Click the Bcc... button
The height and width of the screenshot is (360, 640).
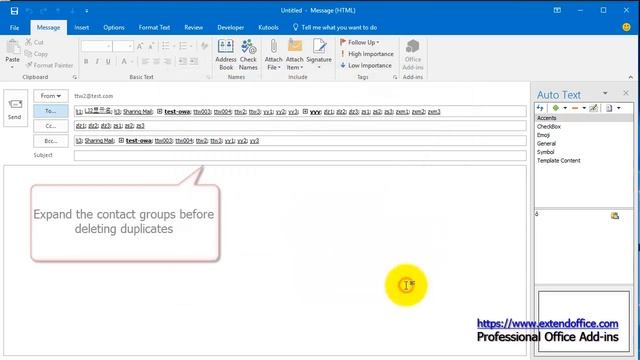pyautogui.click(x=51, y=141)
